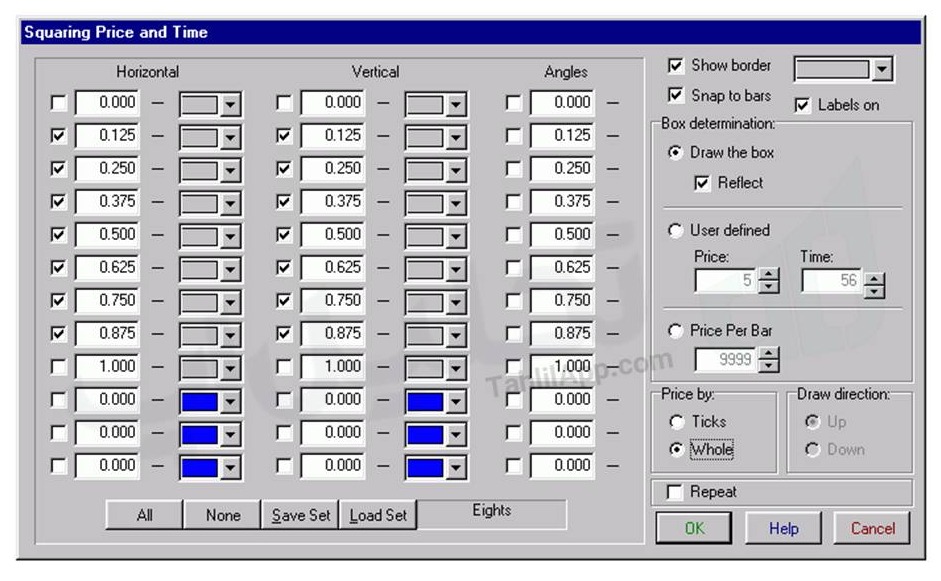Disable the Labels on checkbox
941x581 pixels.
[x=802, y=105]
